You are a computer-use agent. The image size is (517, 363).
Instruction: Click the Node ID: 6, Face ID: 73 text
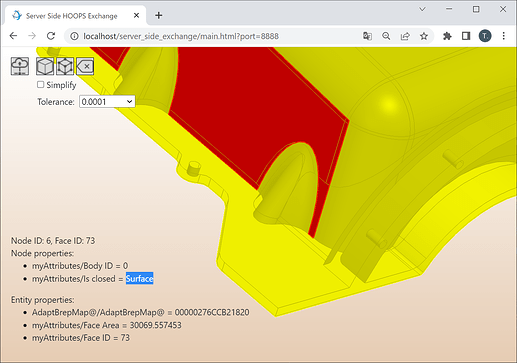click(53, 241)
